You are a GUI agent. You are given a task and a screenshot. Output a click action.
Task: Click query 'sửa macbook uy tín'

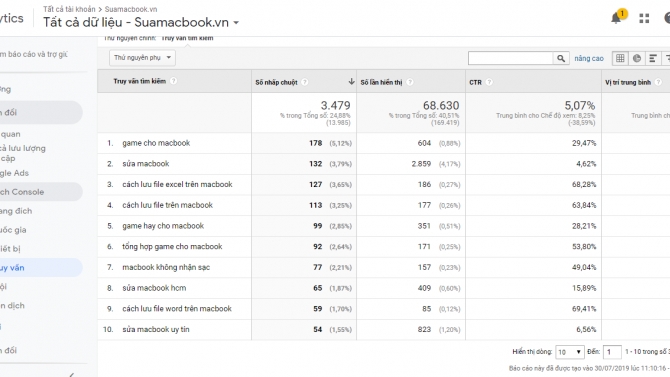tap(156, 330)
